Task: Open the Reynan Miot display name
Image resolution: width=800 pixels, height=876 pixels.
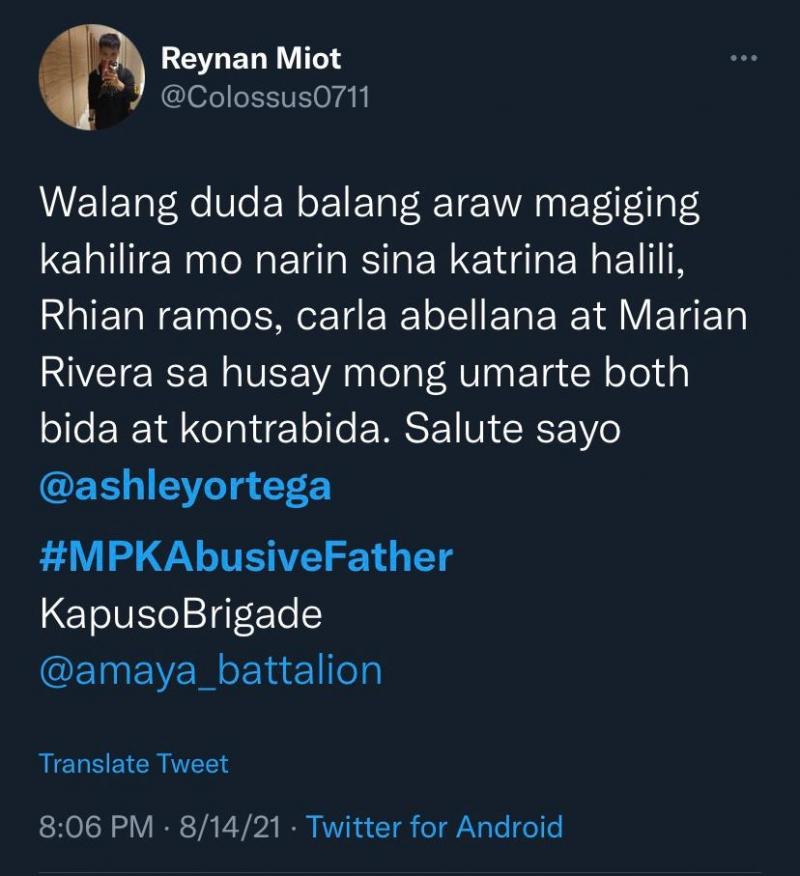Action: pyautogui.click(x=251, y=59)
